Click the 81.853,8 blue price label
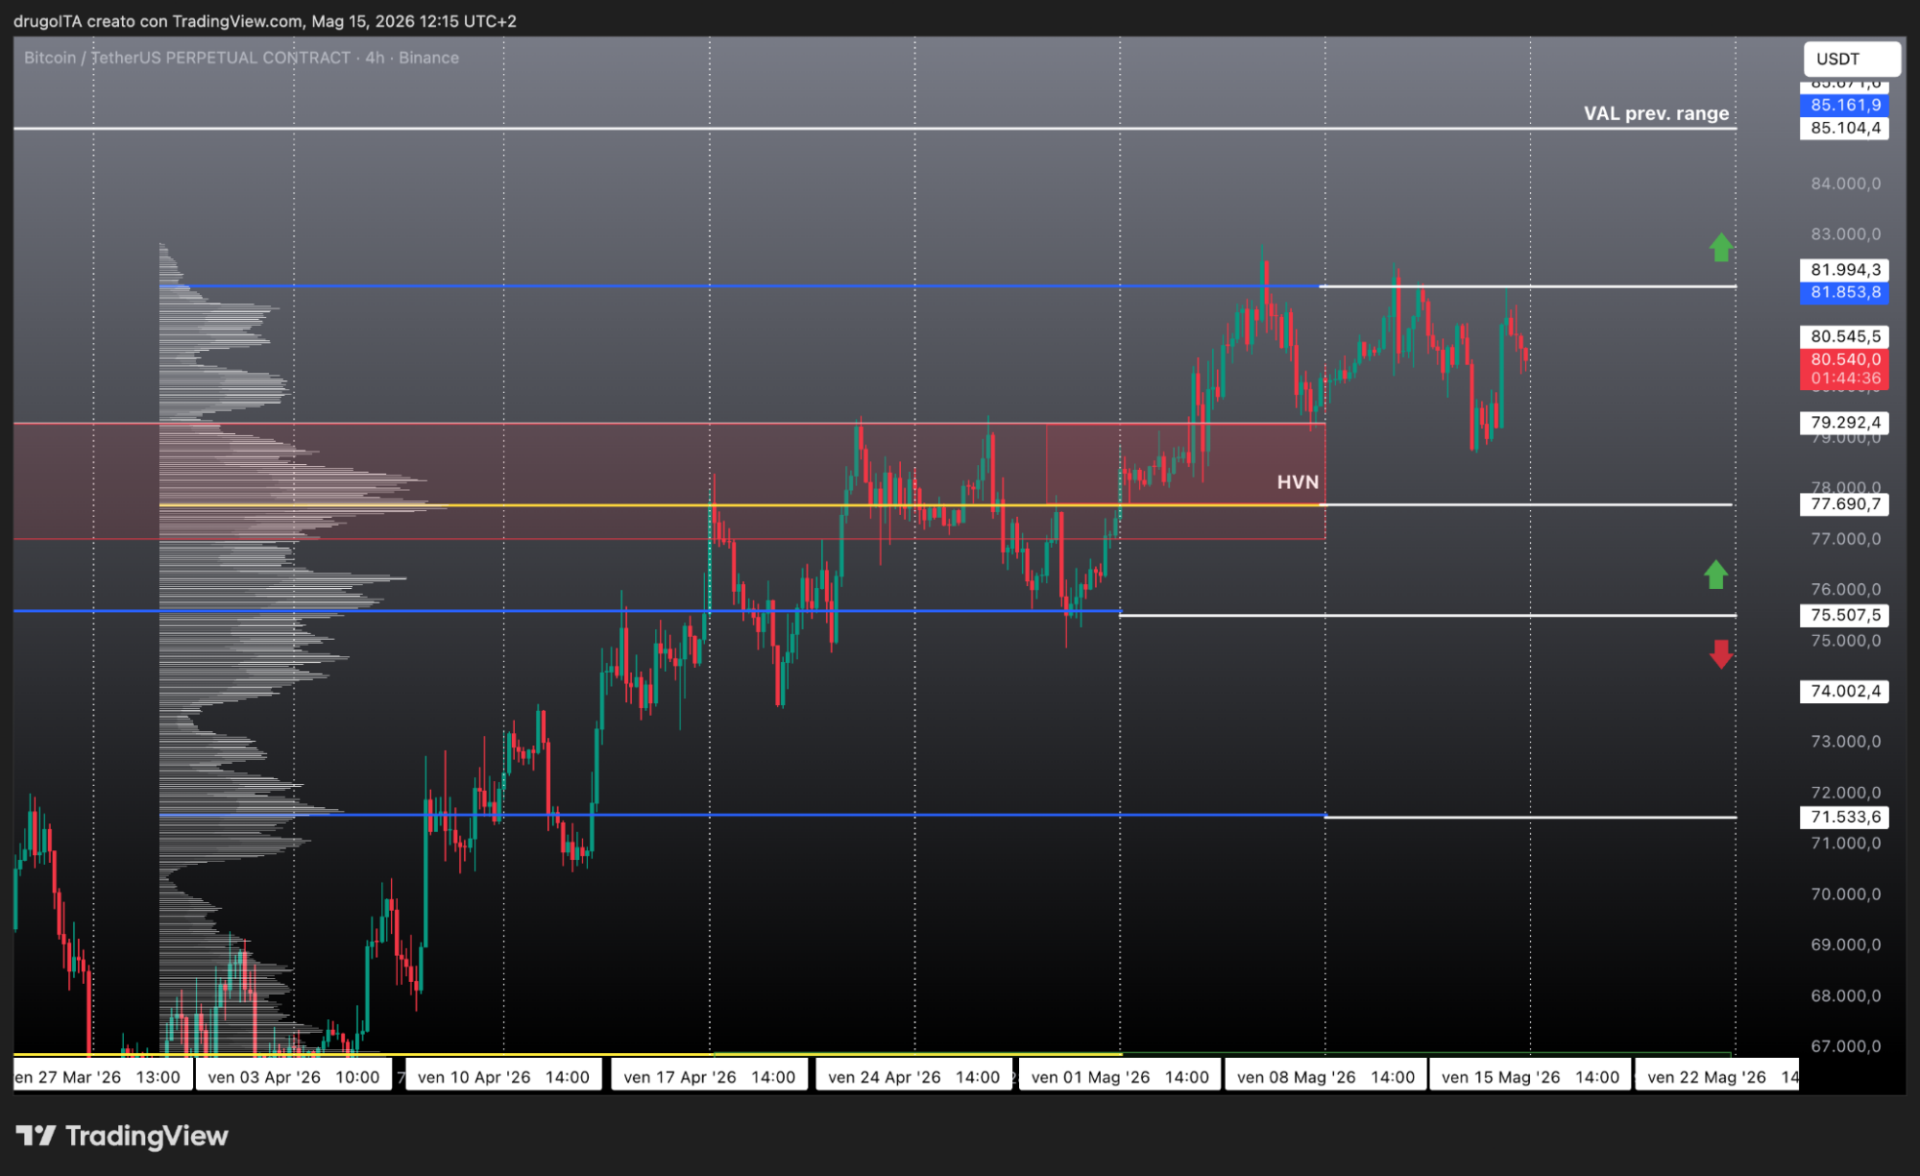This screenshot has width=1920, height=1176. tap(1844, 292)
